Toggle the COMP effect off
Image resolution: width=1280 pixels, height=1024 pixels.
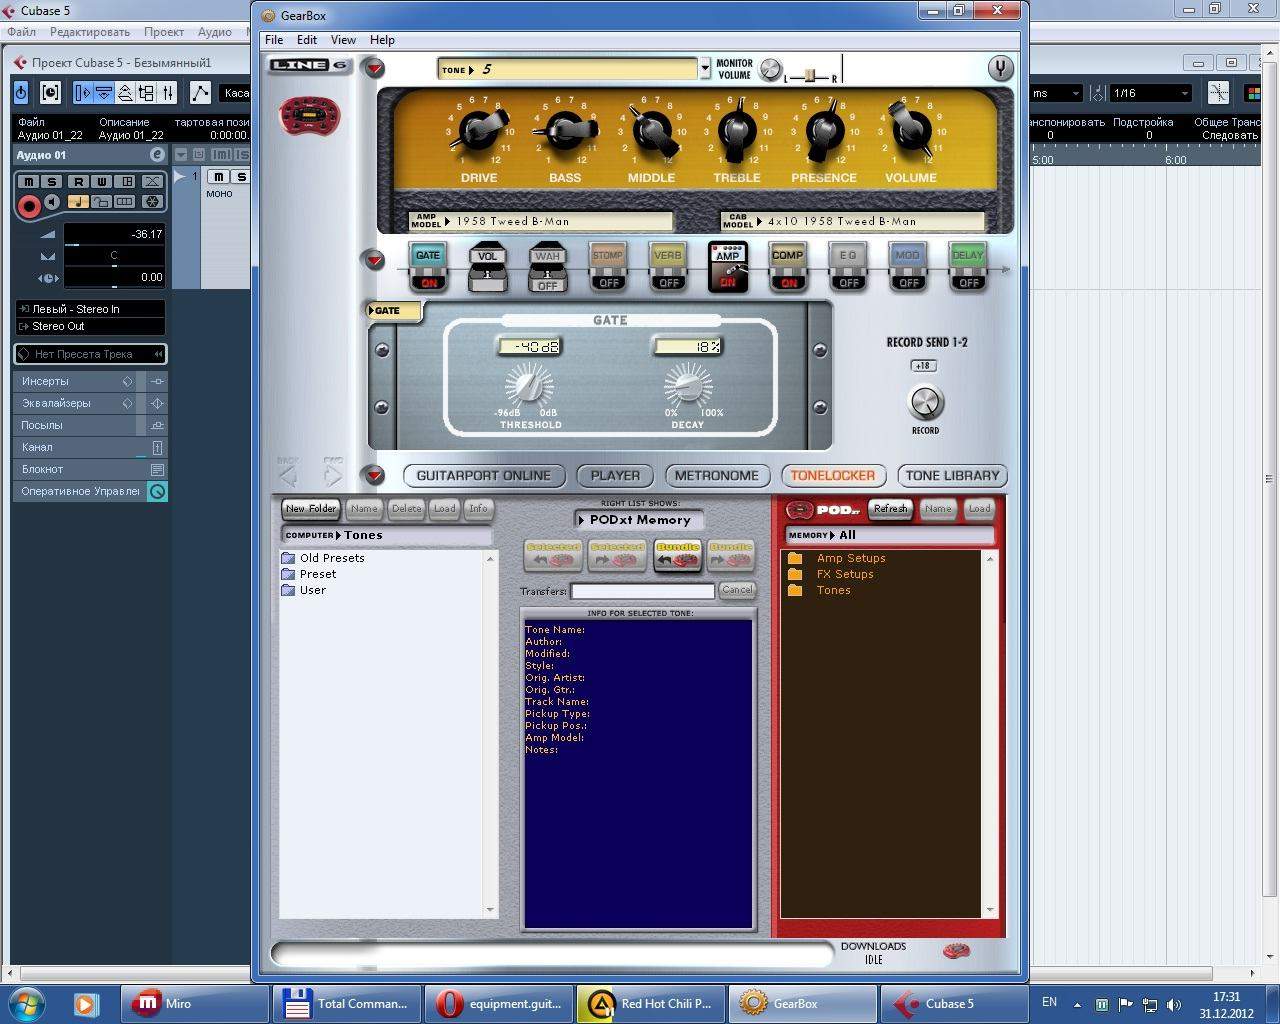click(x=787, y=267)
